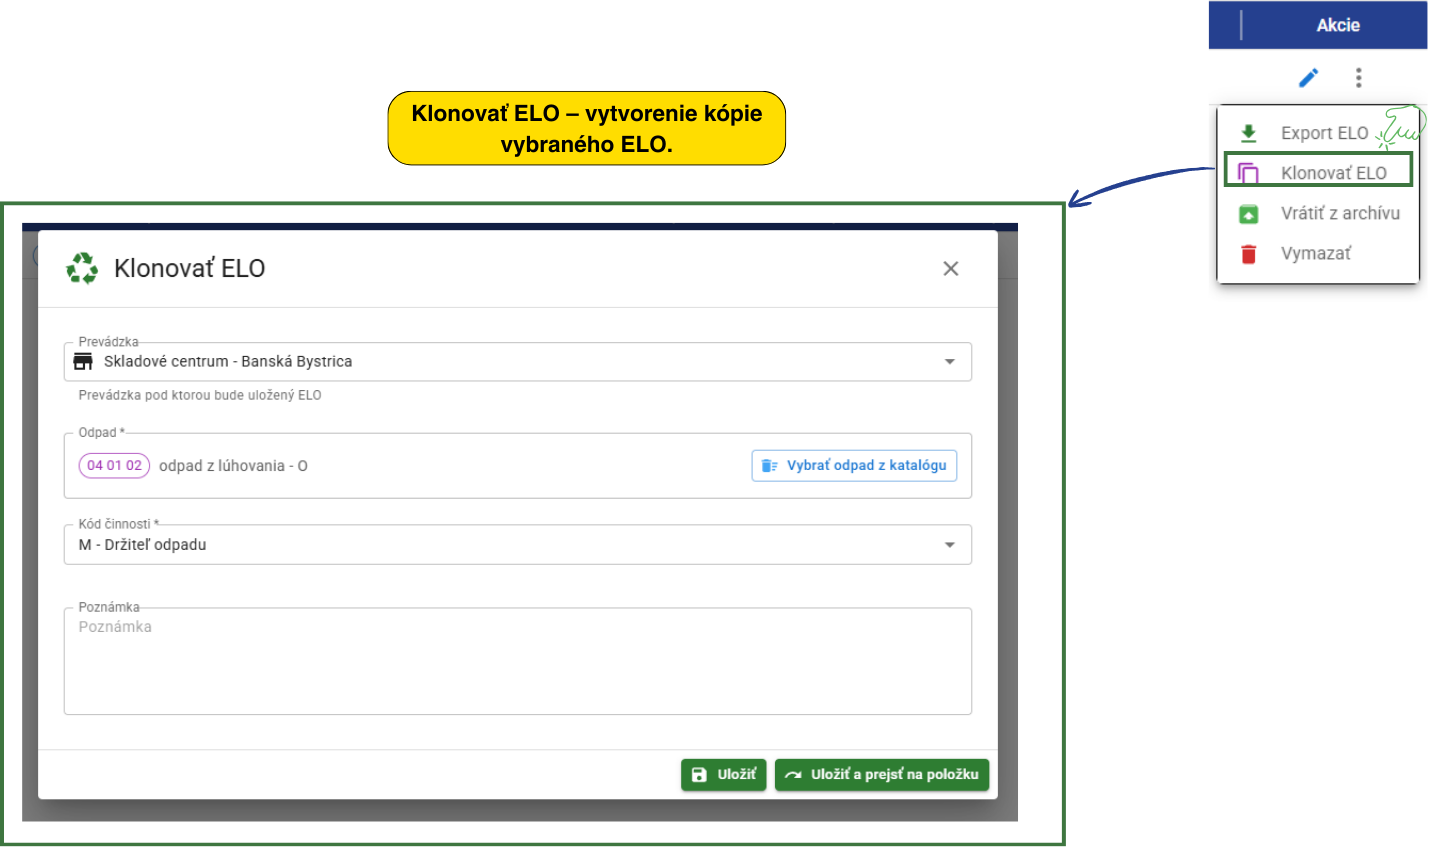
Task: Click the 04 01 02 waste code chip
Action: 114,466
